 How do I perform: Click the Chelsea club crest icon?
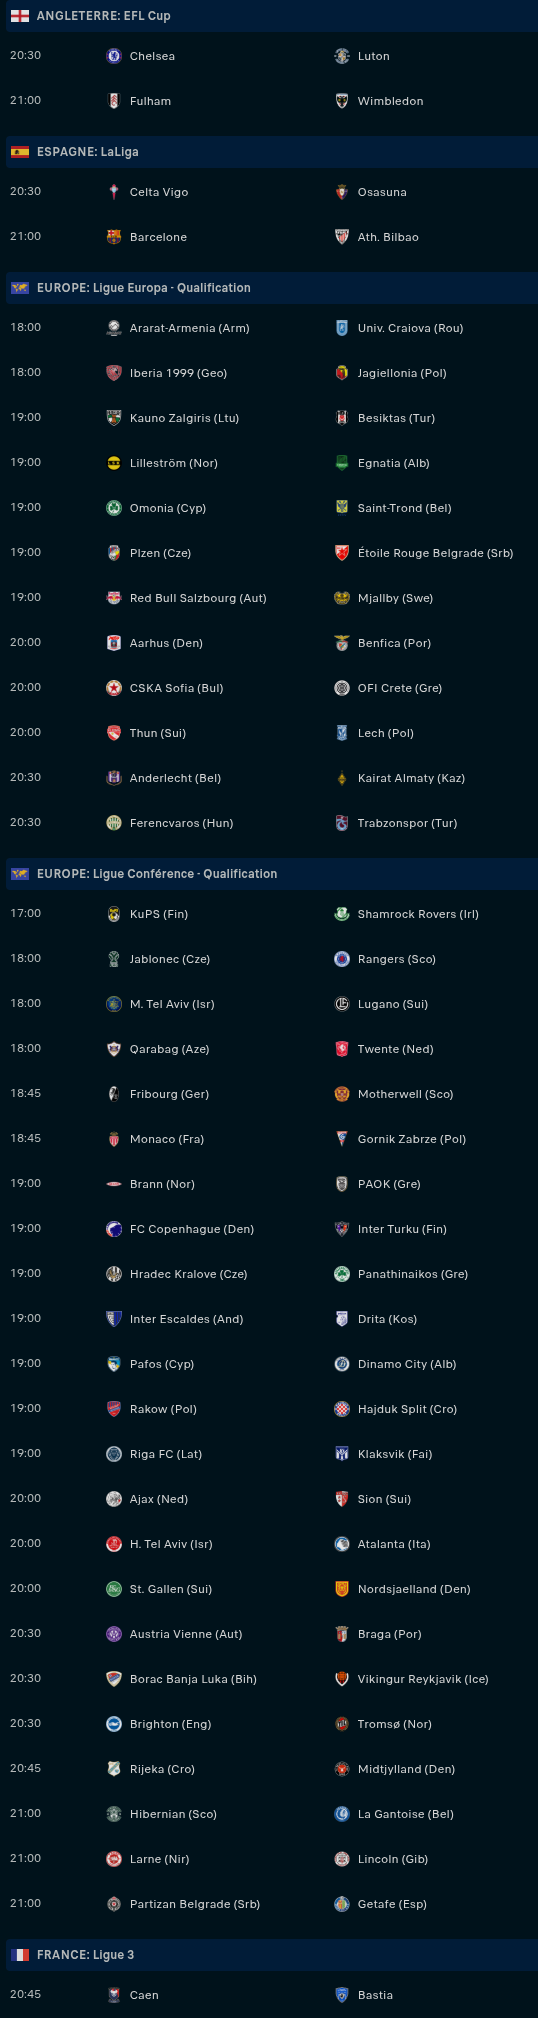click(x=114, y=56)
